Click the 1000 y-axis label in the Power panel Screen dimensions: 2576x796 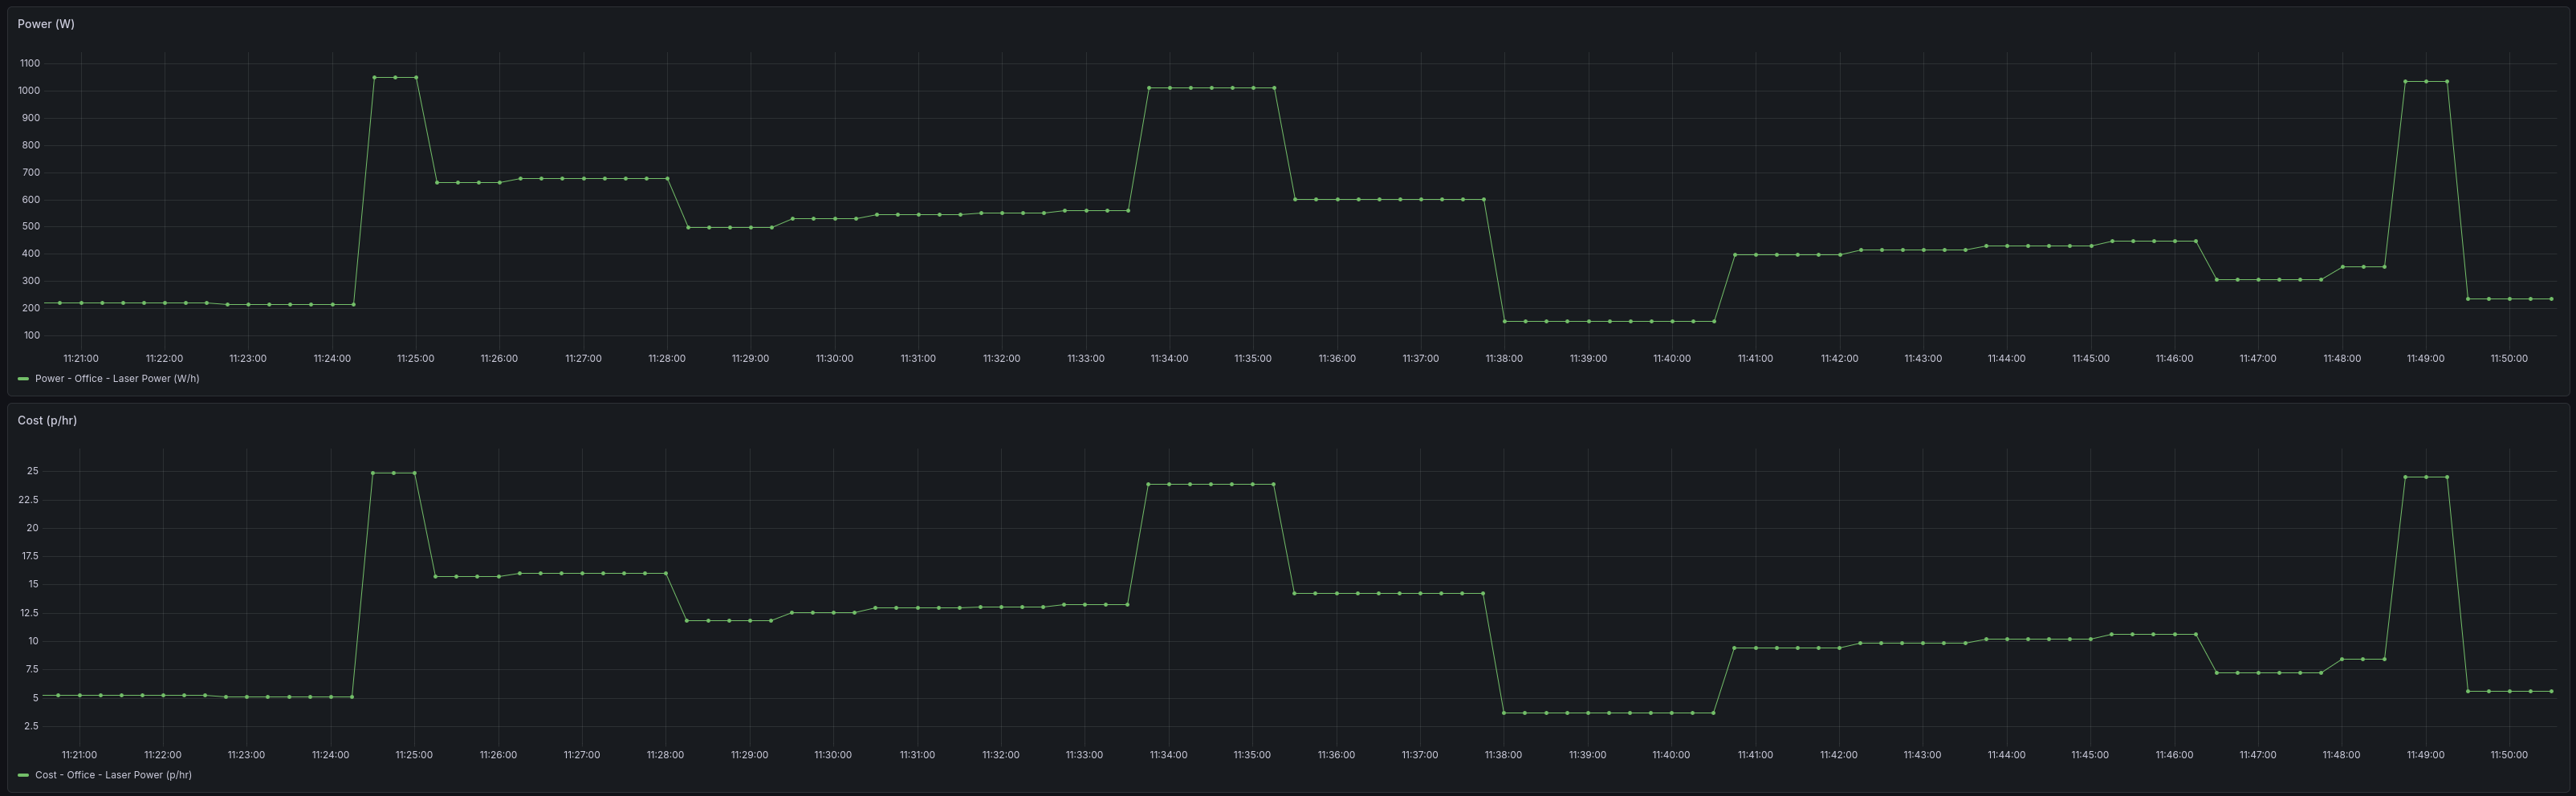click(x=29, y=91)
